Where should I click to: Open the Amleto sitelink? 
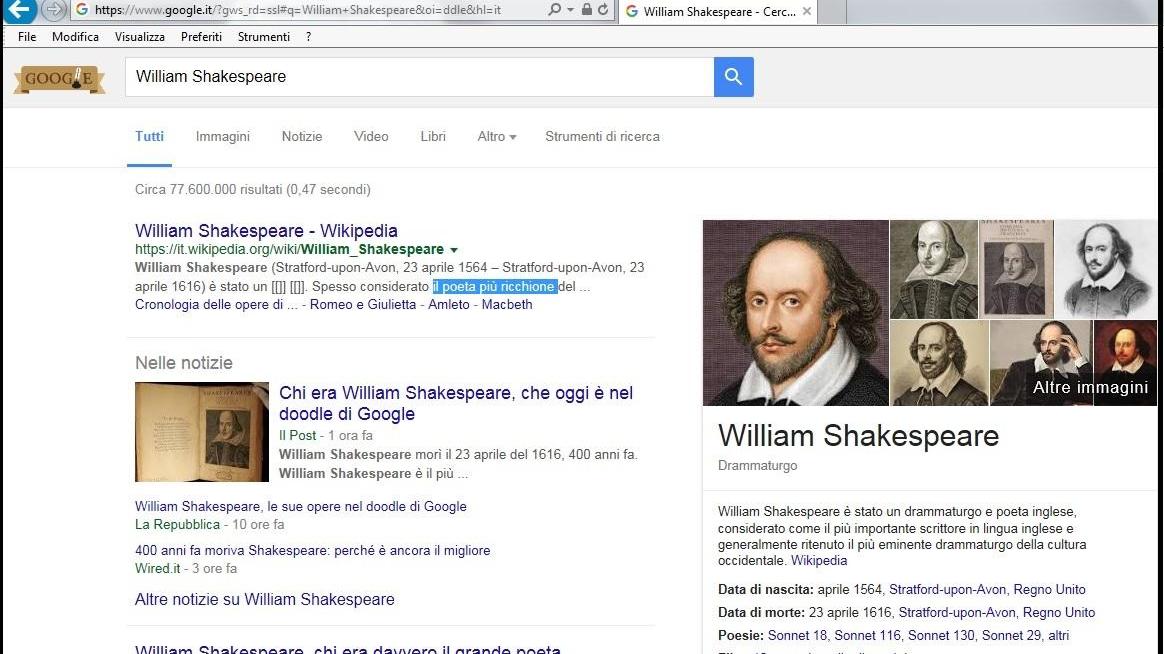click(448, 304)
